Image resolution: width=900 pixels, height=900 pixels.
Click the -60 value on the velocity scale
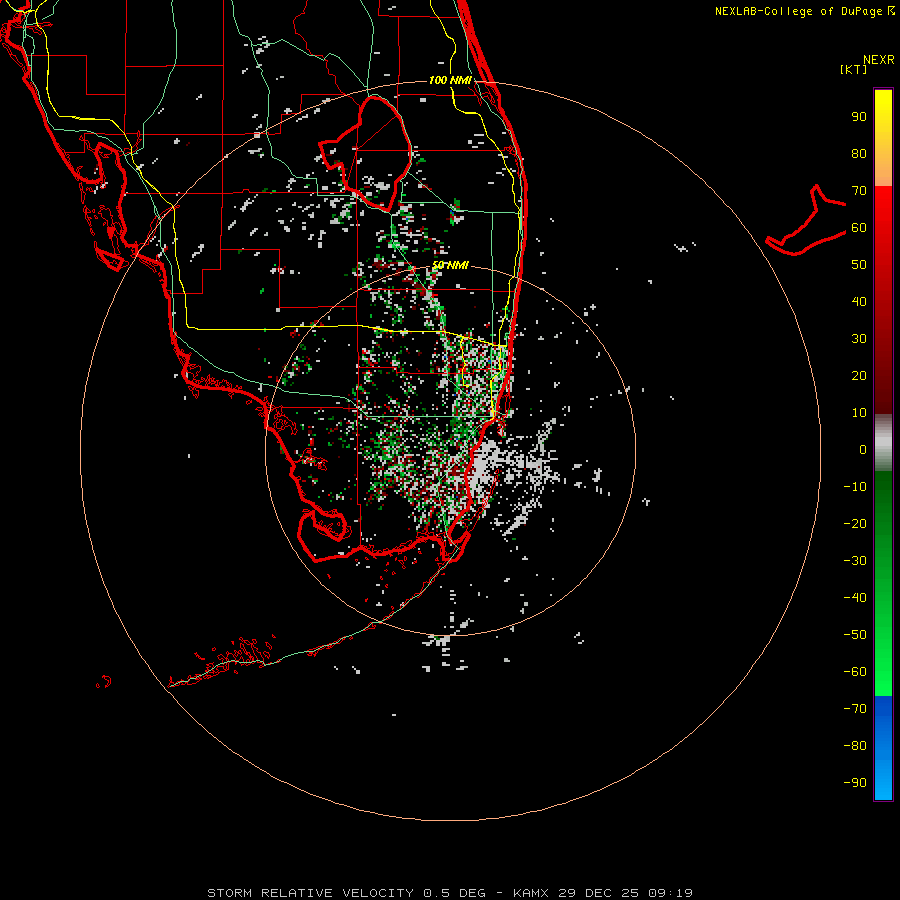tap(855, 672)
